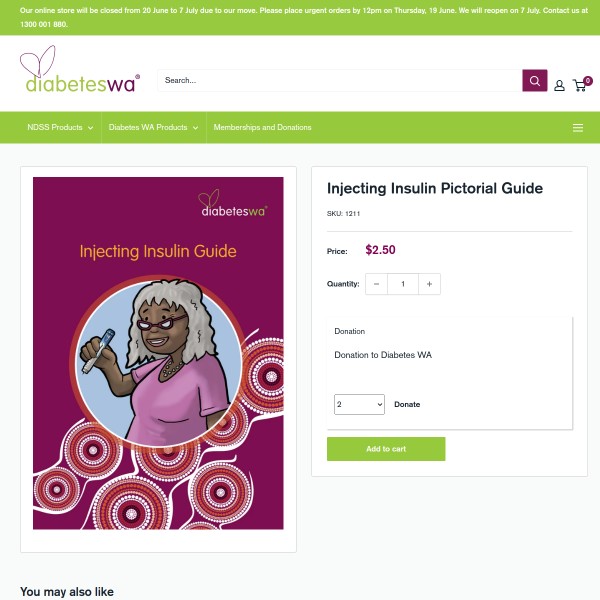Click the Injecting Insulin Pictorial Guide title
This screenshot has height=600, width=600.
point(435,188)
